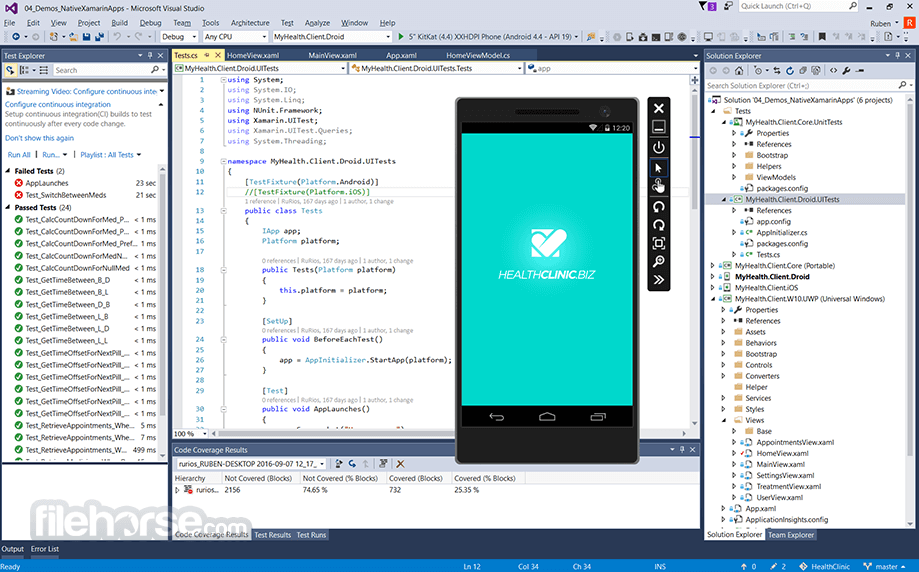The image size is (919, 572).
Task: Click the emulator fit-to-screen icon
Action: 659,243
